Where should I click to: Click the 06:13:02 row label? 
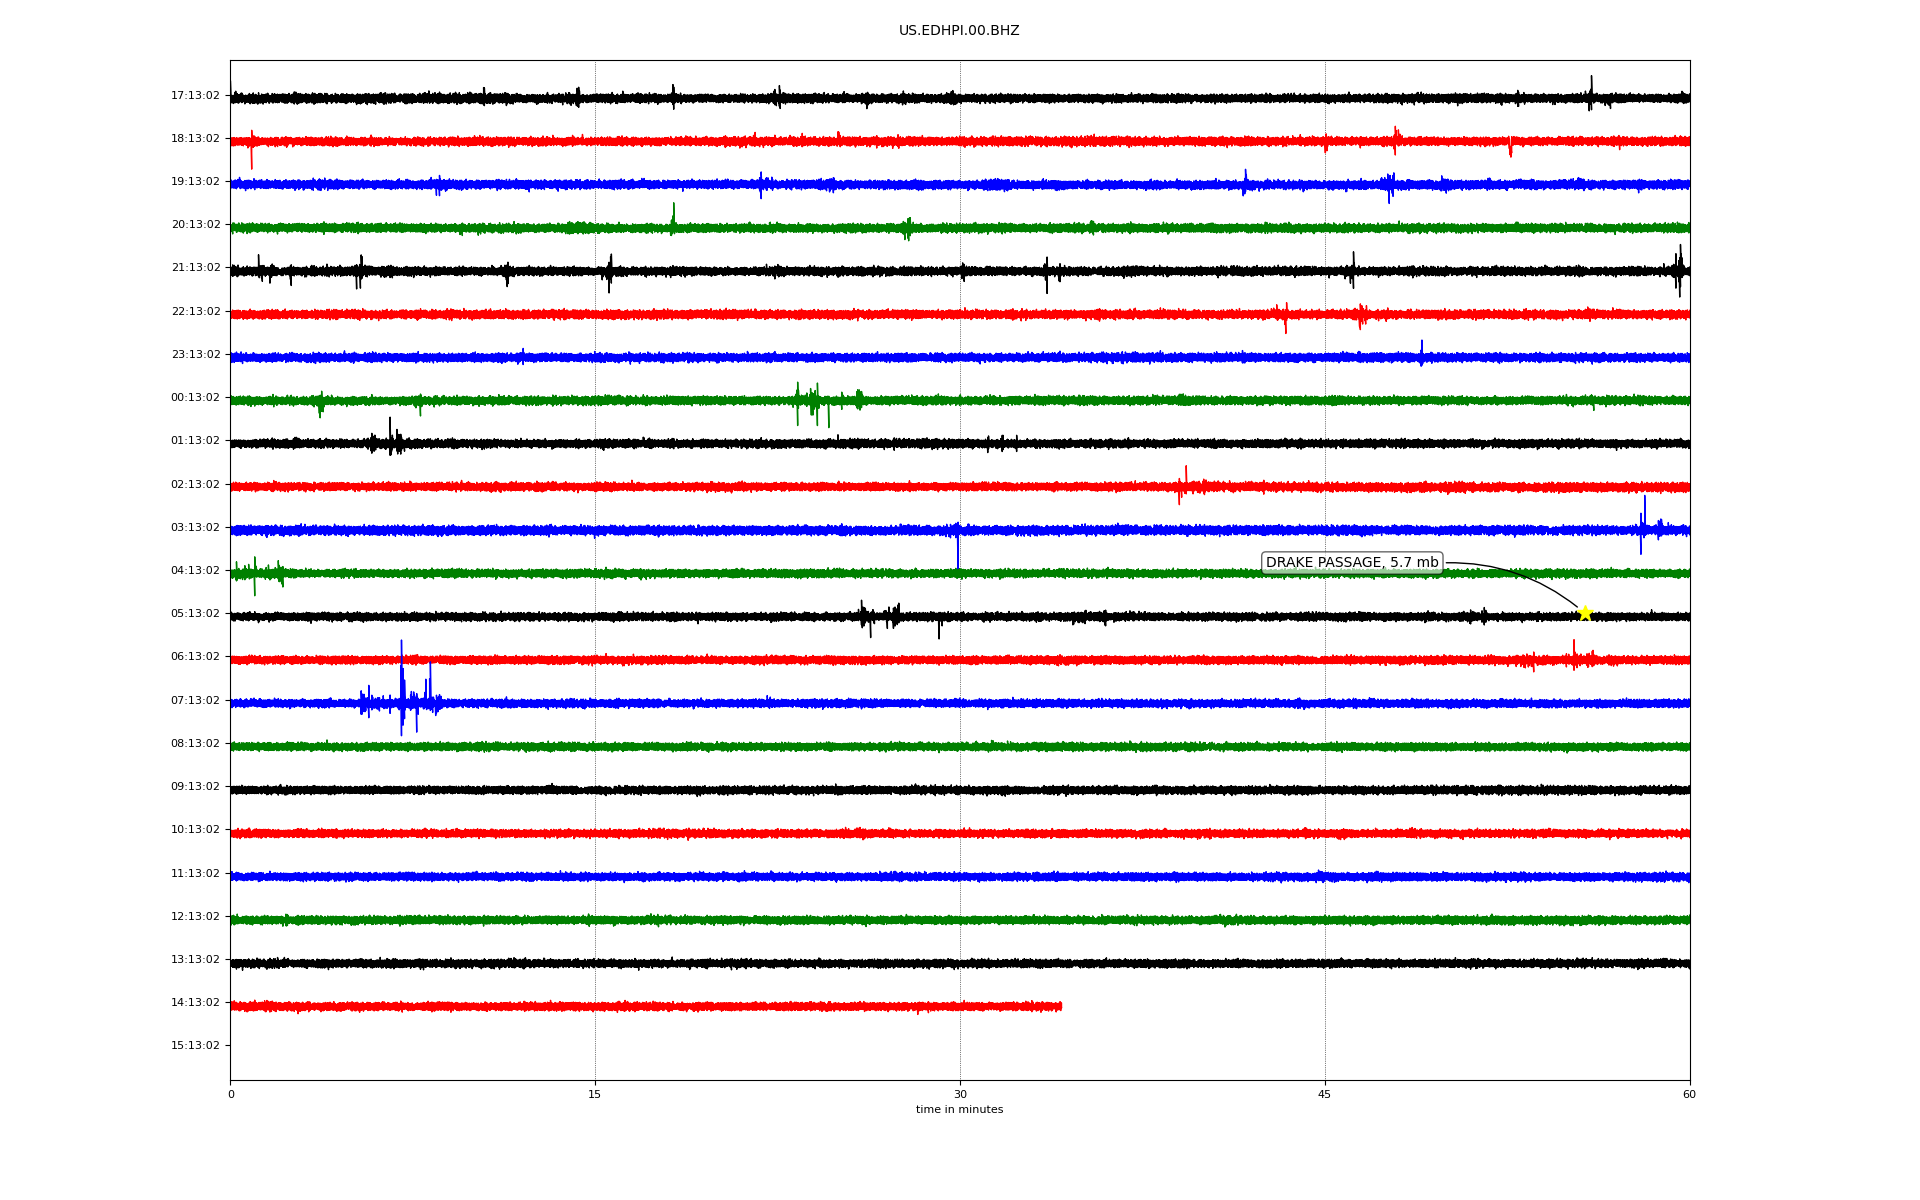[x=195, y=657]
